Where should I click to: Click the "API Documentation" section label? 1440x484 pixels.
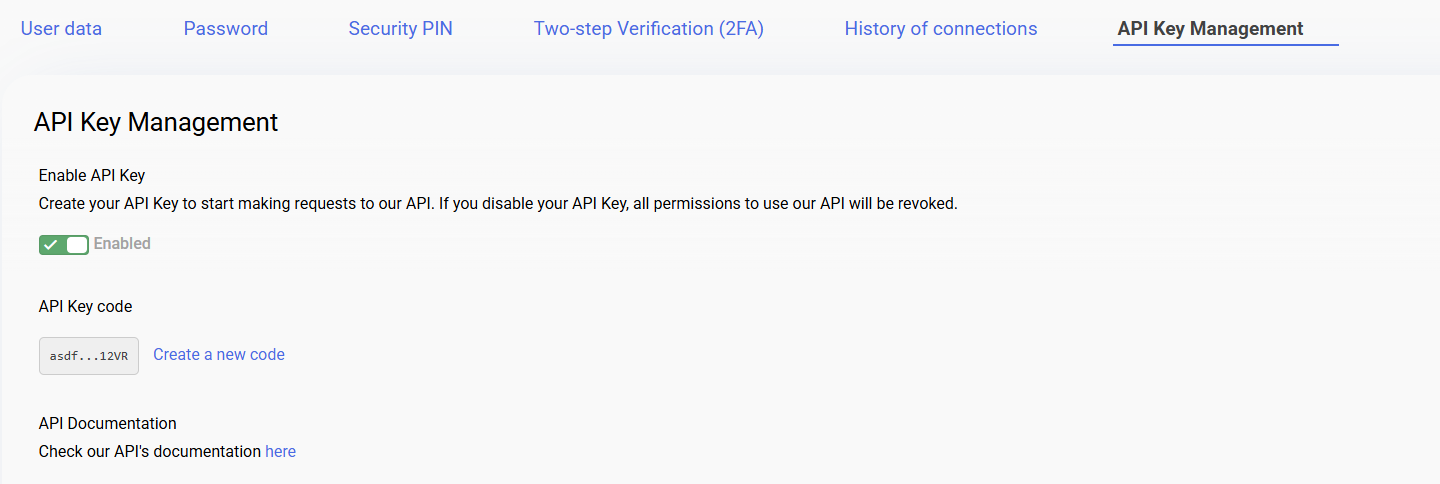(107, 424)
